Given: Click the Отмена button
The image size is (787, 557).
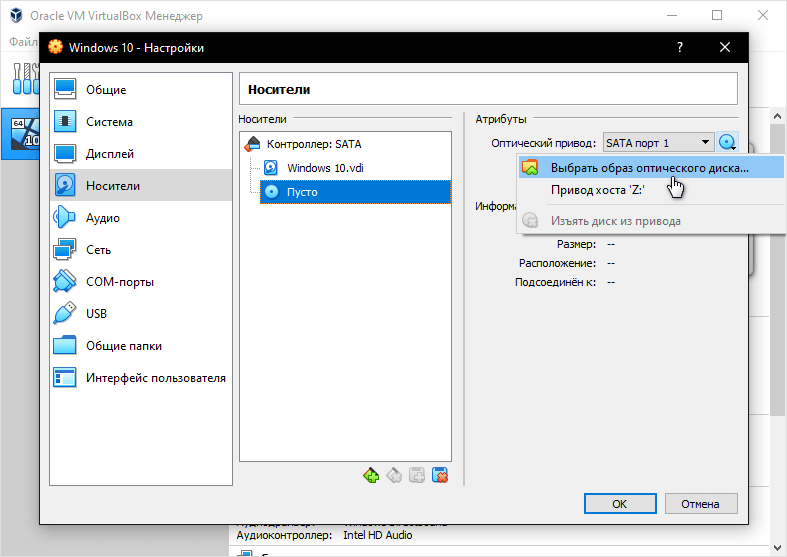Looking at the screenshot, I should point(701,504).
